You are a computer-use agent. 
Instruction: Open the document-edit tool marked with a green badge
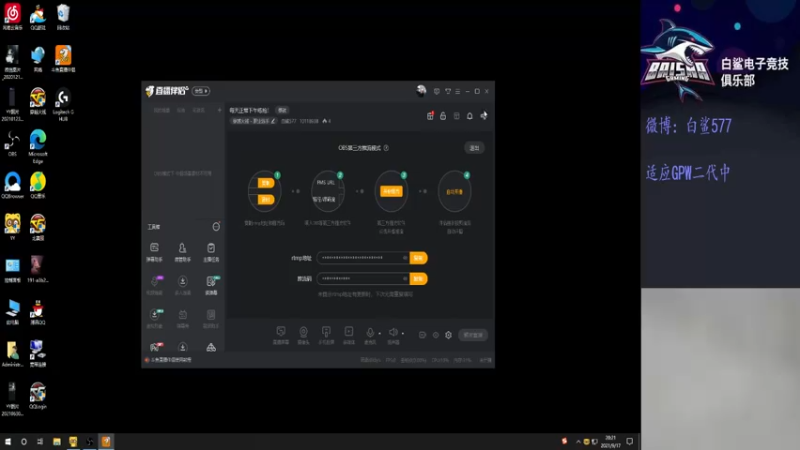tap(211, 285)
